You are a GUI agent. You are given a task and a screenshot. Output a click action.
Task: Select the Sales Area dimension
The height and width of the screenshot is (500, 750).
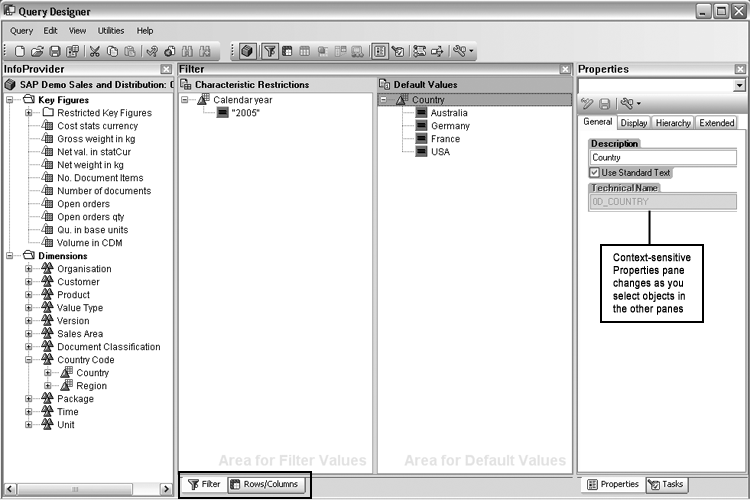coord(80,333)
